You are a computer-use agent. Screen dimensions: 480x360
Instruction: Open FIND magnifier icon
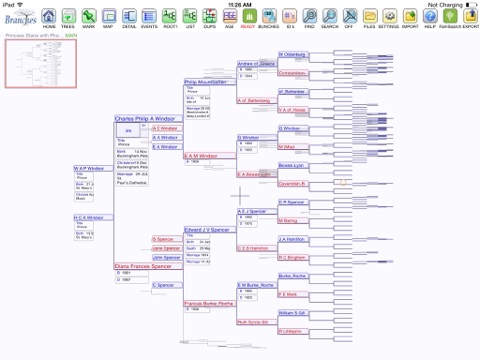point(310,16)
